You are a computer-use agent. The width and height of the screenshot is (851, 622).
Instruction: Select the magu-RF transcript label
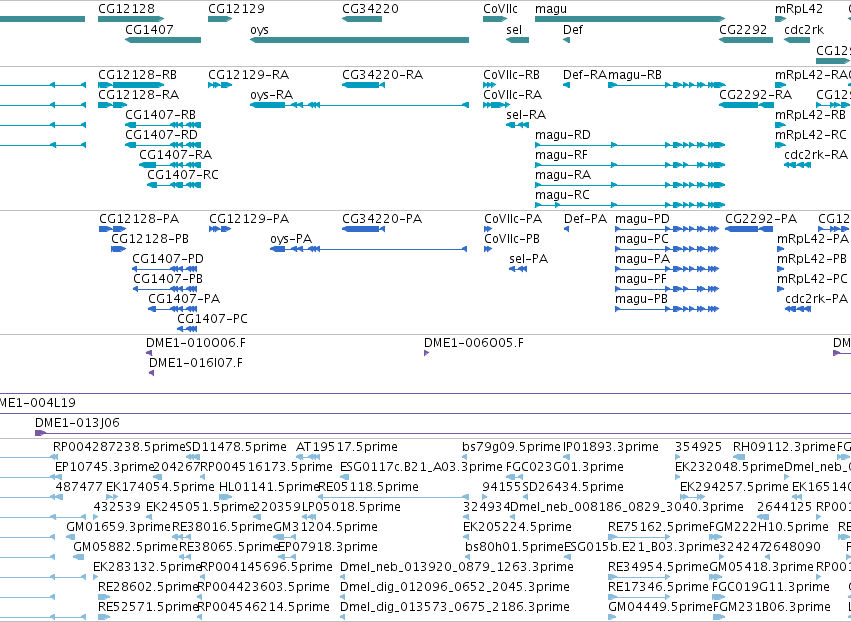pos(561,155)
